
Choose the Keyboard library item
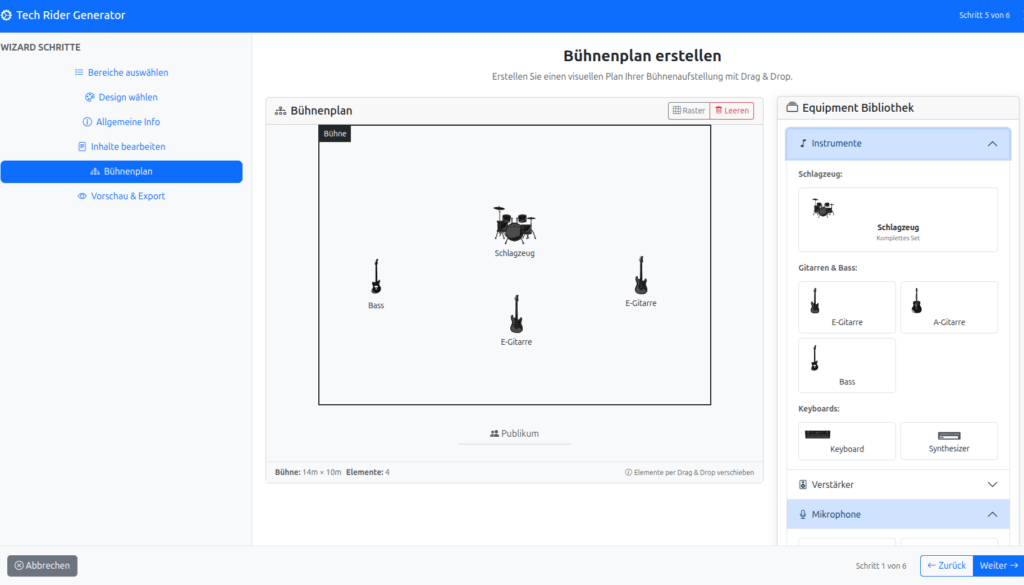coord(847,440)
